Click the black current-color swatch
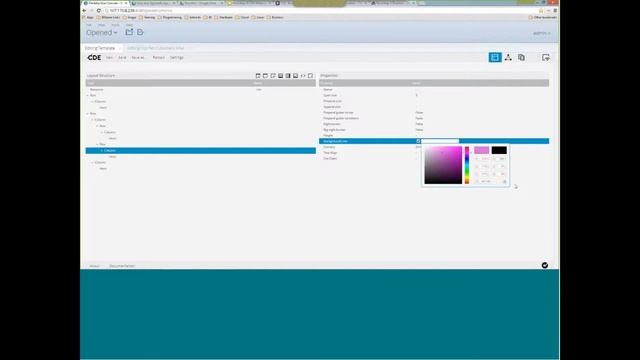Screen dimensions: 640x360 click(x=499, y=150)
